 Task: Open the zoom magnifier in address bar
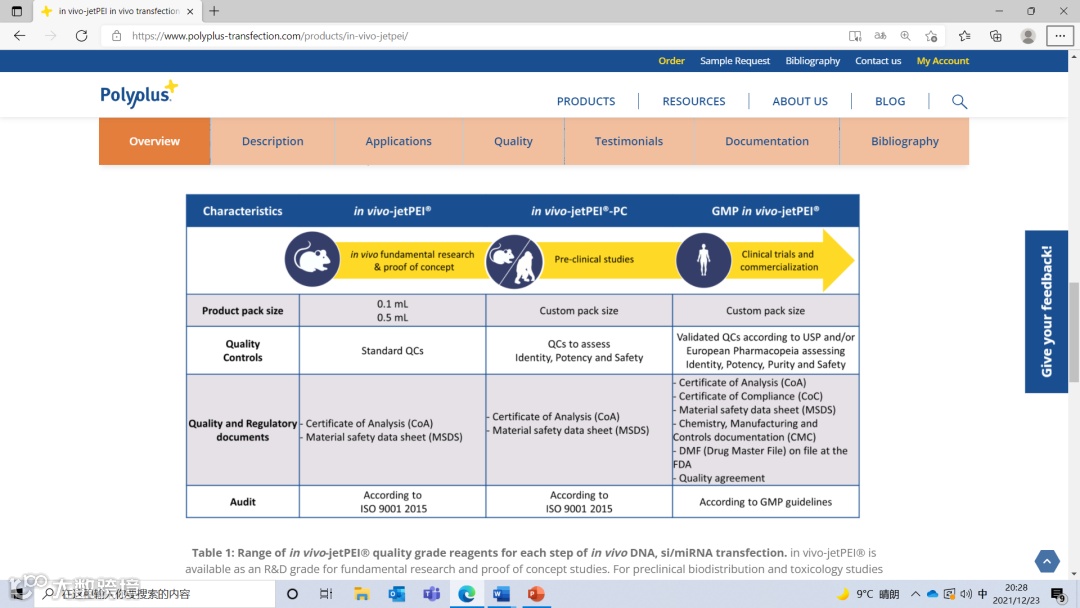[x=906, y=36]
